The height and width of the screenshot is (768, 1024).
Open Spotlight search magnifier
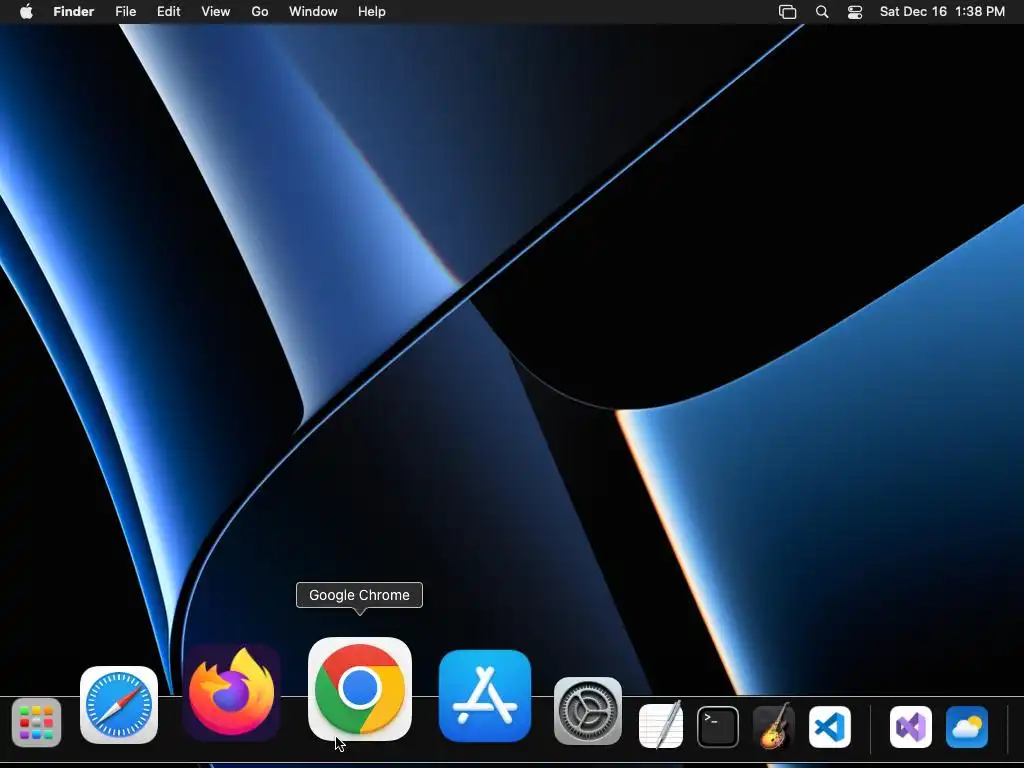point(822,12)
